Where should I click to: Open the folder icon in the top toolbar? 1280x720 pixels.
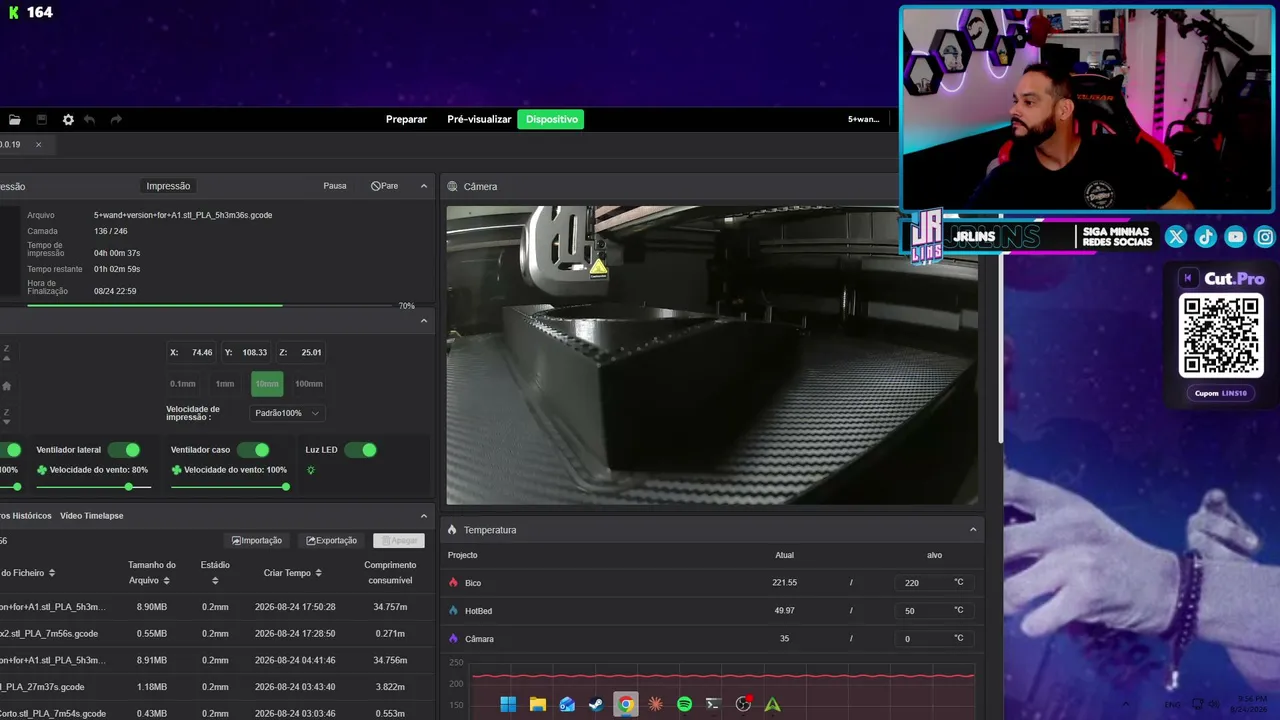click(x=15, y=120)
